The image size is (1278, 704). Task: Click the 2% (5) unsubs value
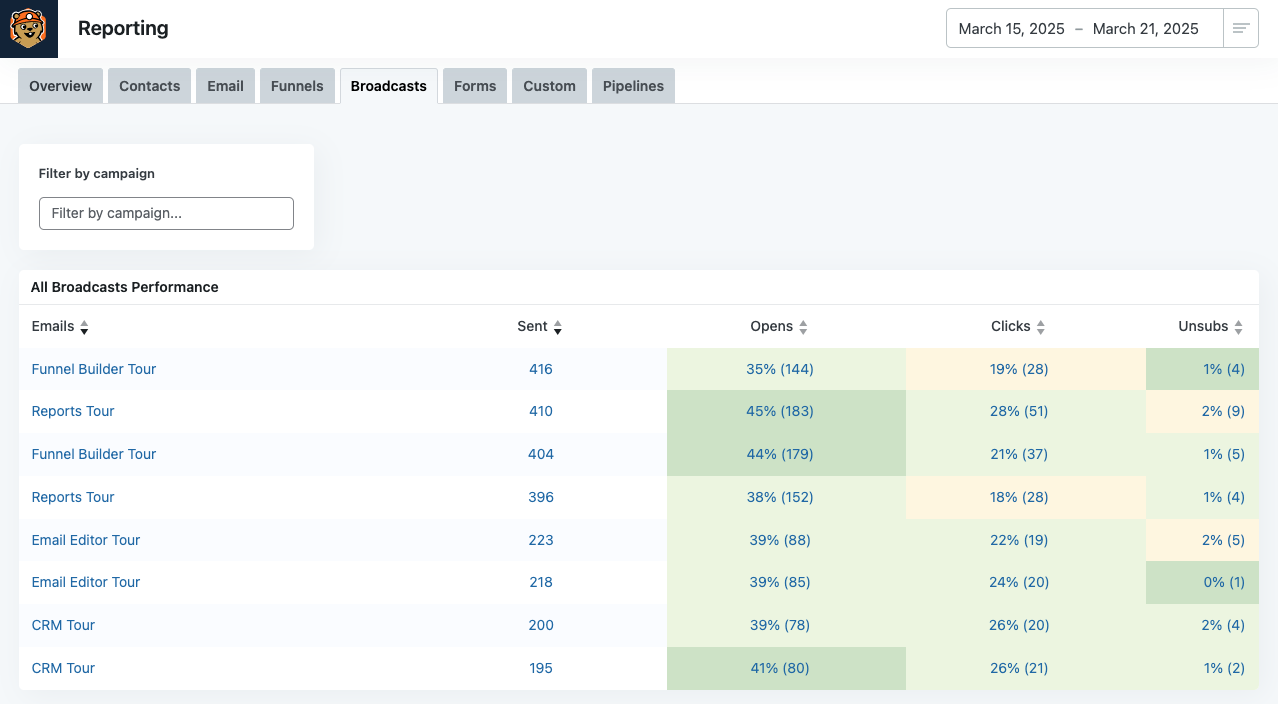(x=1223, y=540)
